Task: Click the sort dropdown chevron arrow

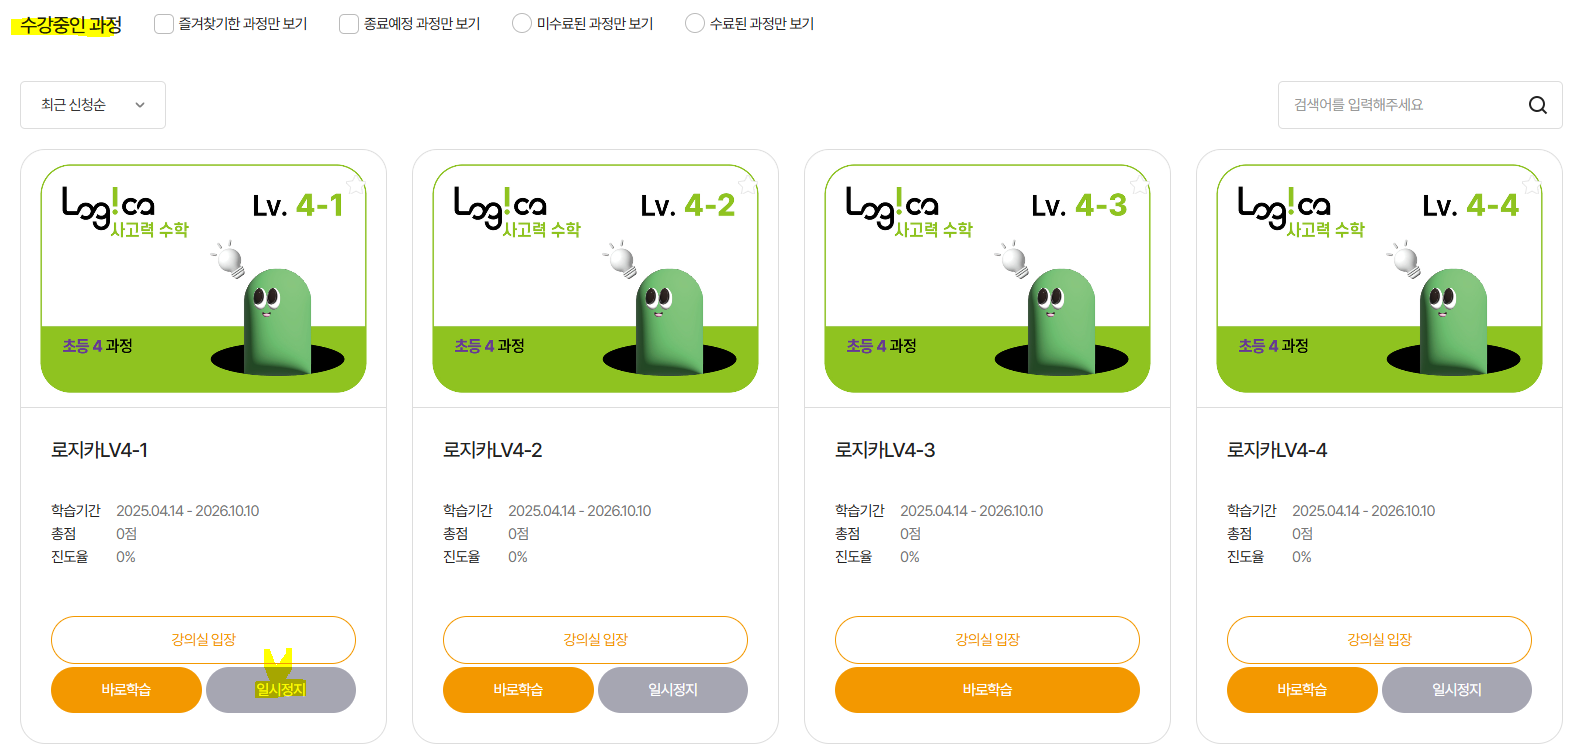Action: pyautogui.click(x=140, y=105)
